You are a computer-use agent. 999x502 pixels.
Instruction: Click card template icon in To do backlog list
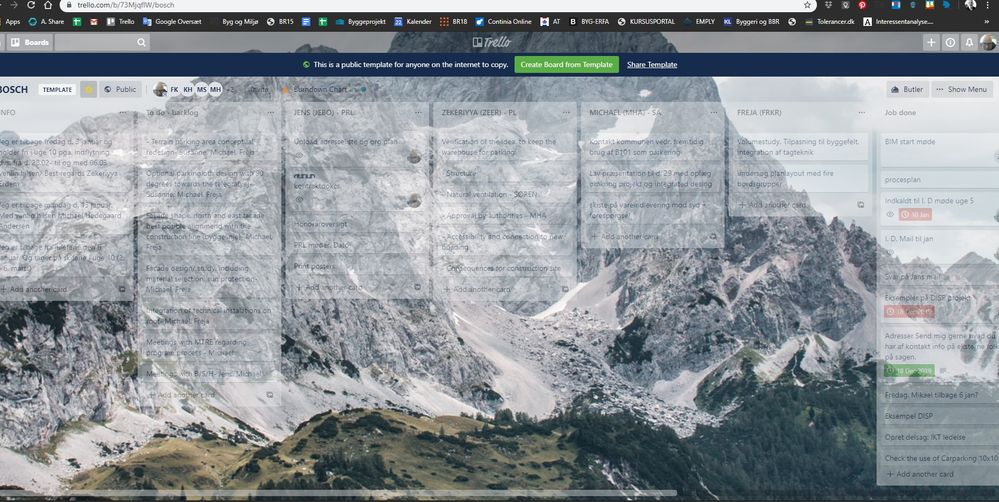click(x=270, y=395)
